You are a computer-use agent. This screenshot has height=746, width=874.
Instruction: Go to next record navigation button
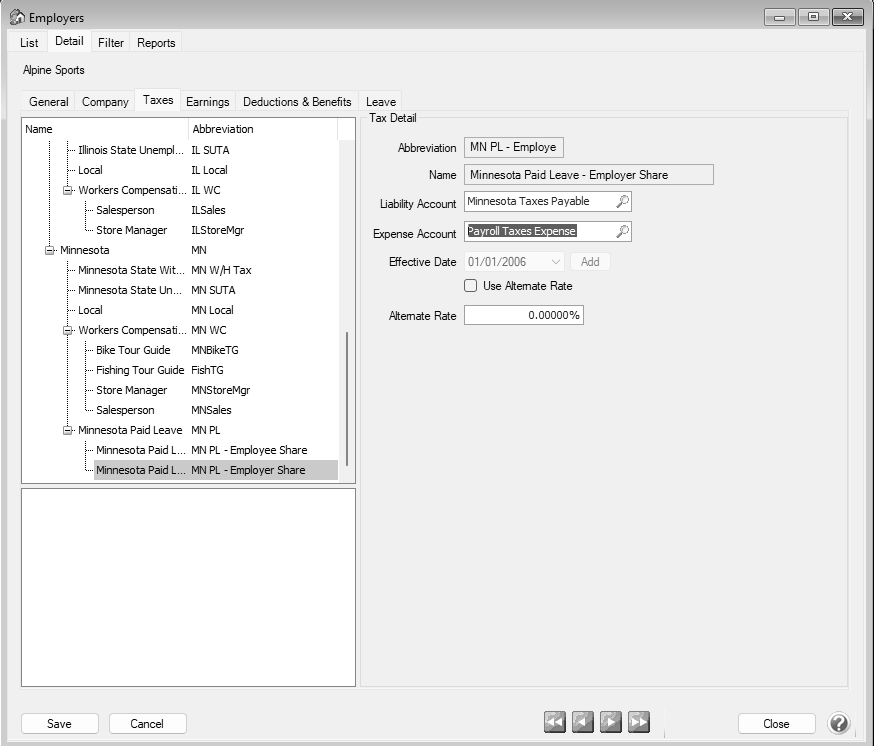click(611, 722)
